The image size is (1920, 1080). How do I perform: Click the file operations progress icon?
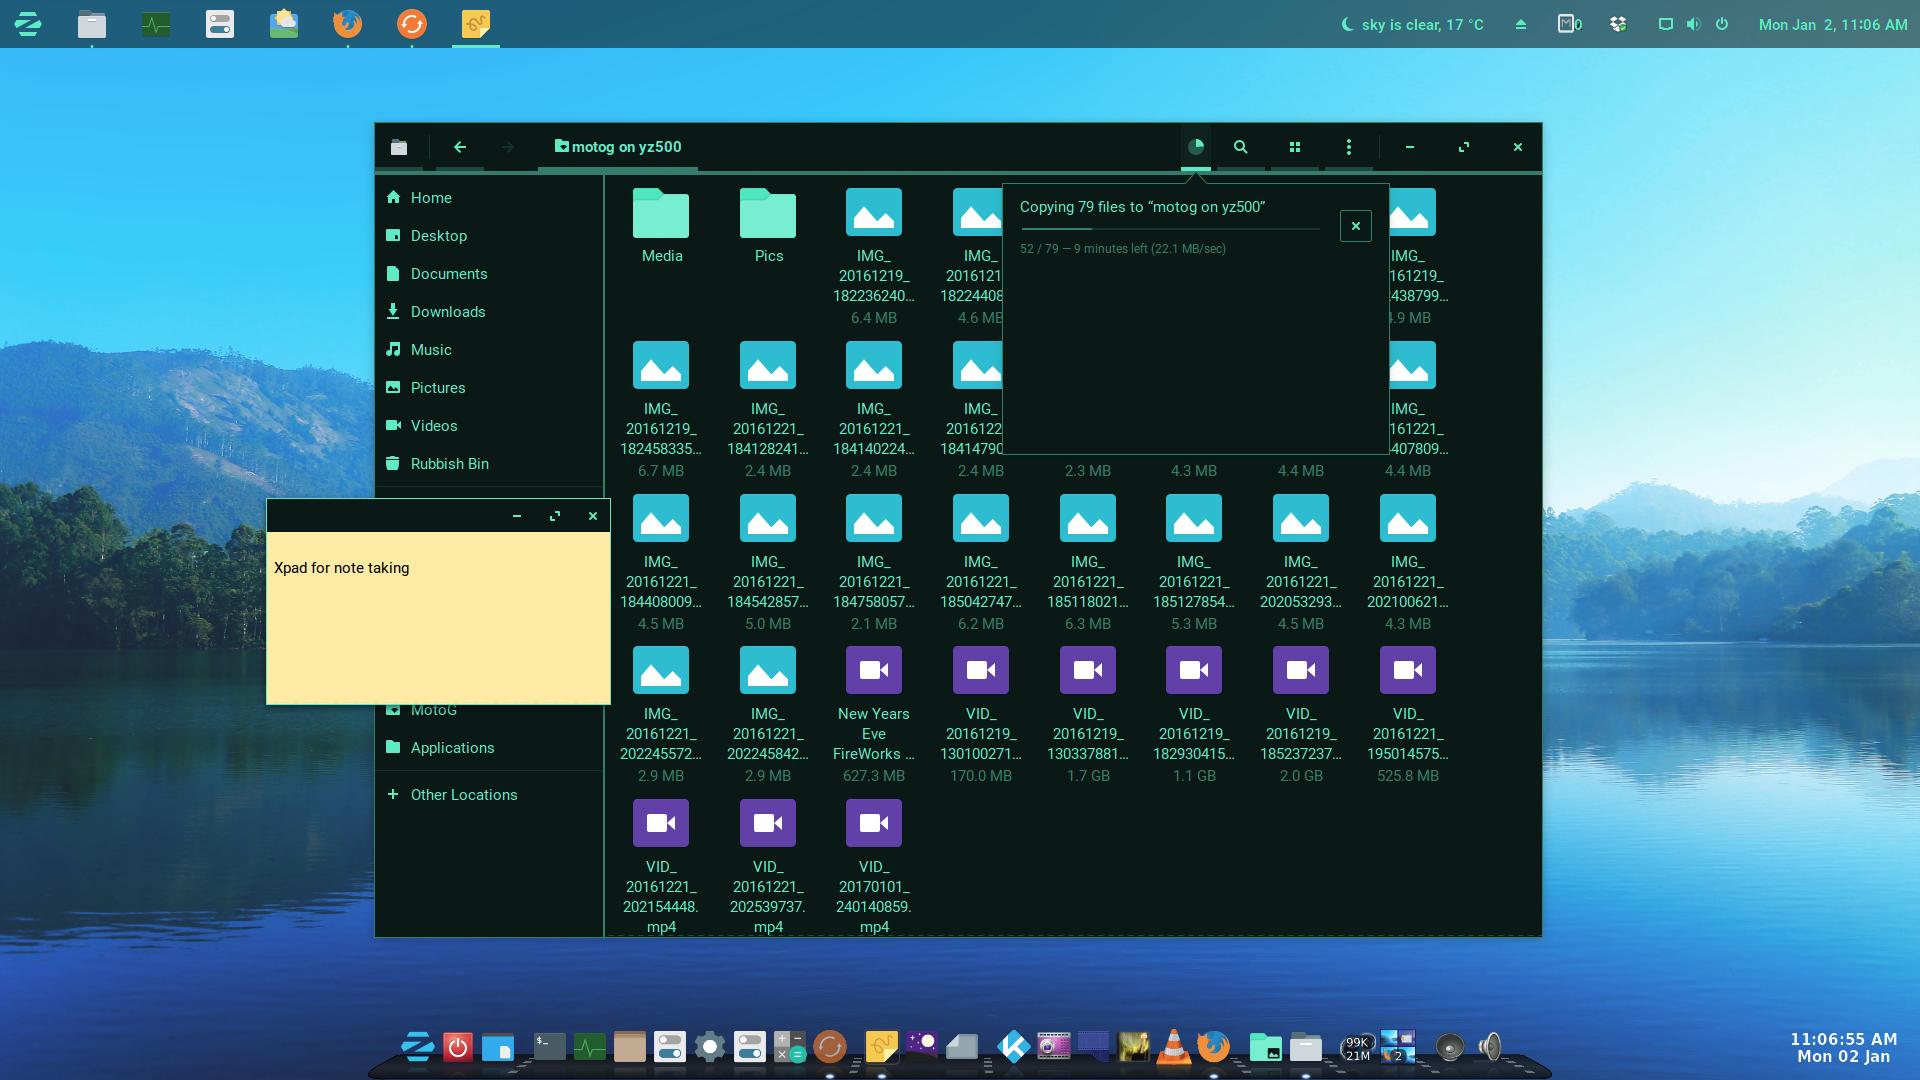coord(1195,147)
